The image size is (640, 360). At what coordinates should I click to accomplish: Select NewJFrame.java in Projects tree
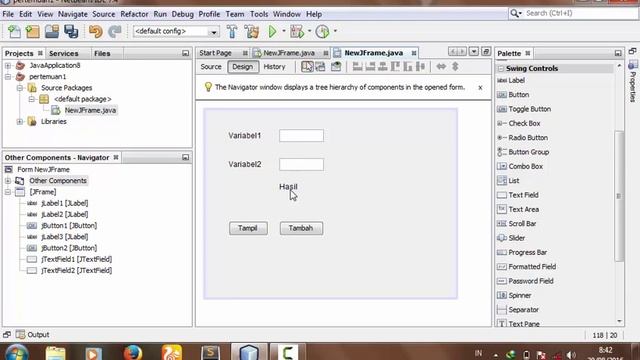(90, 110)
